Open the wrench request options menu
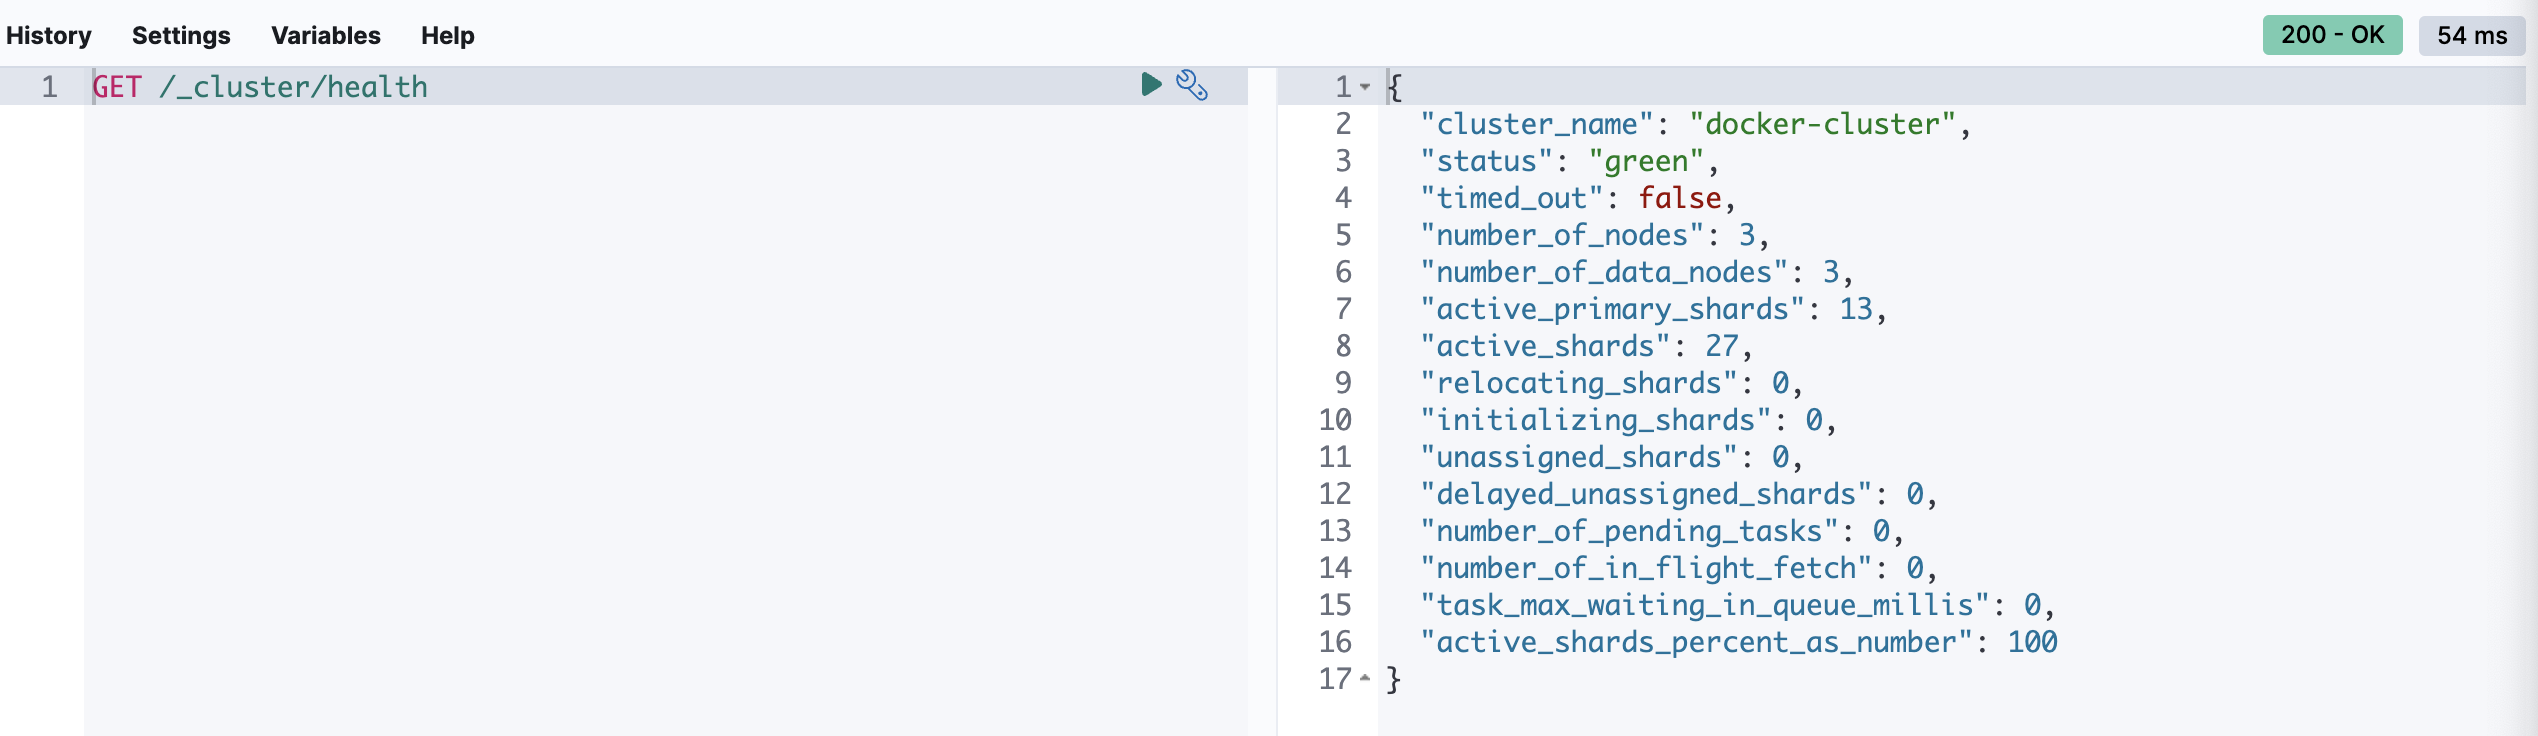This screenshot has width=2538, height=736. point(1192,85)
